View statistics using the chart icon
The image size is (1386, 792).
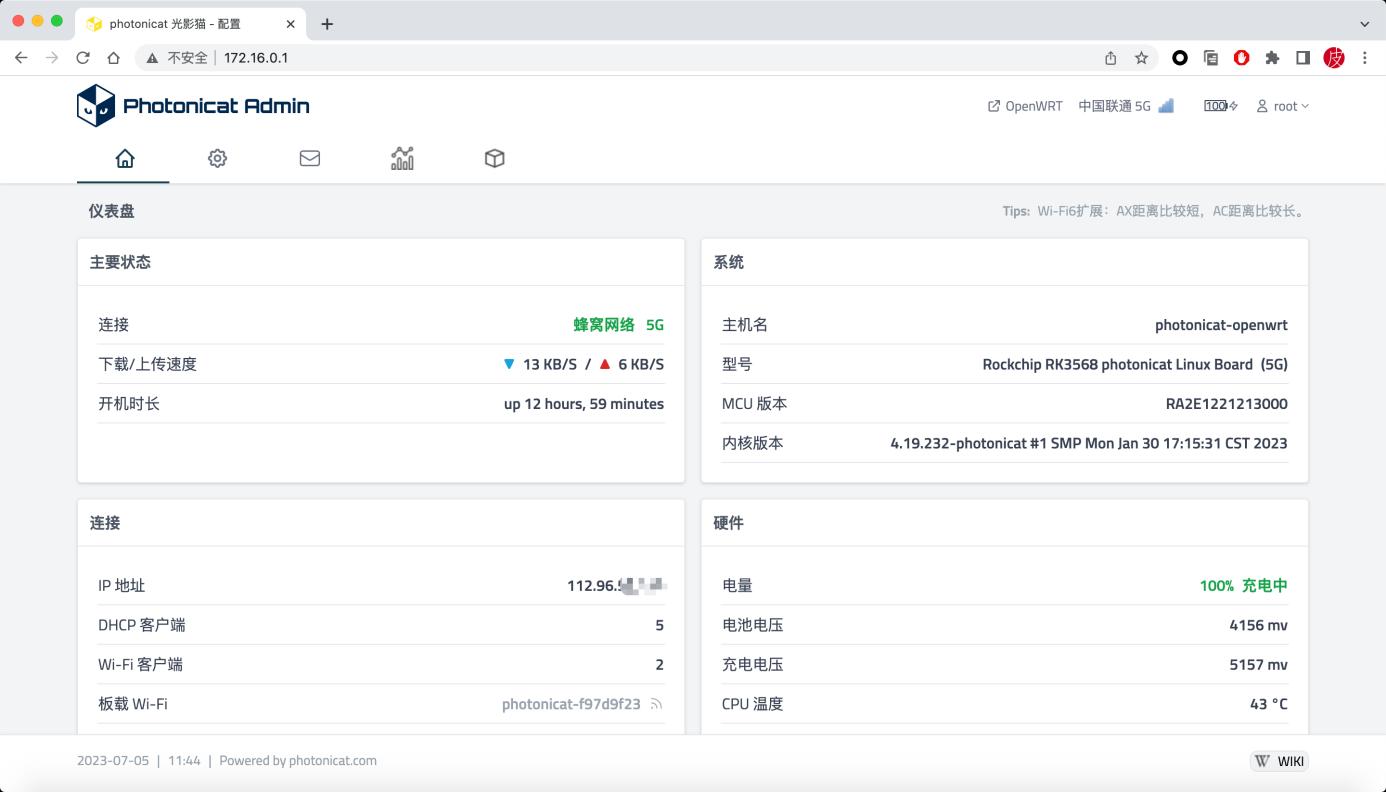point(402,158)
